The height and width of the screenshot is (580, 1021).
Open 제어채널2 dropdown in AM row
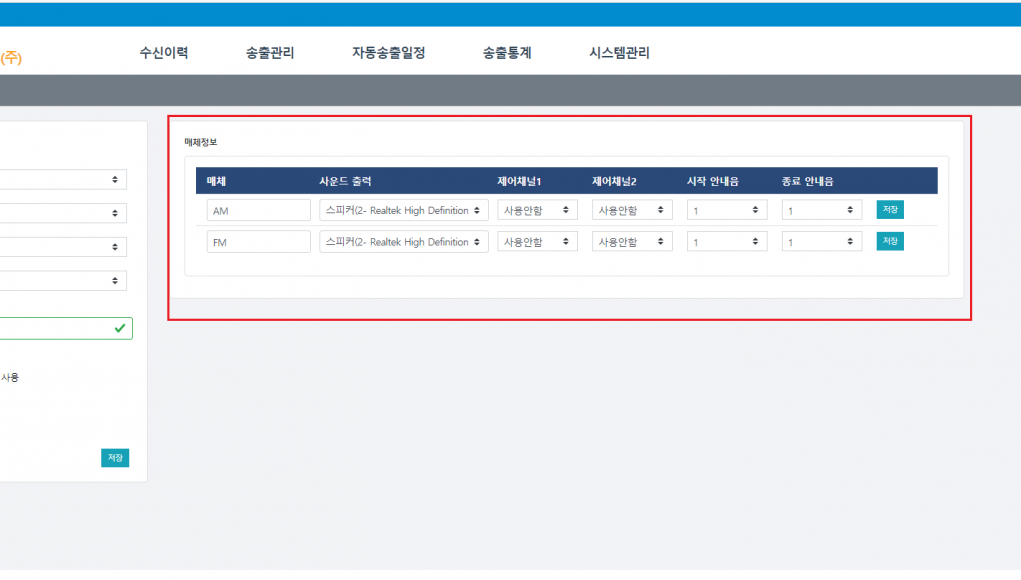point(632,210)
